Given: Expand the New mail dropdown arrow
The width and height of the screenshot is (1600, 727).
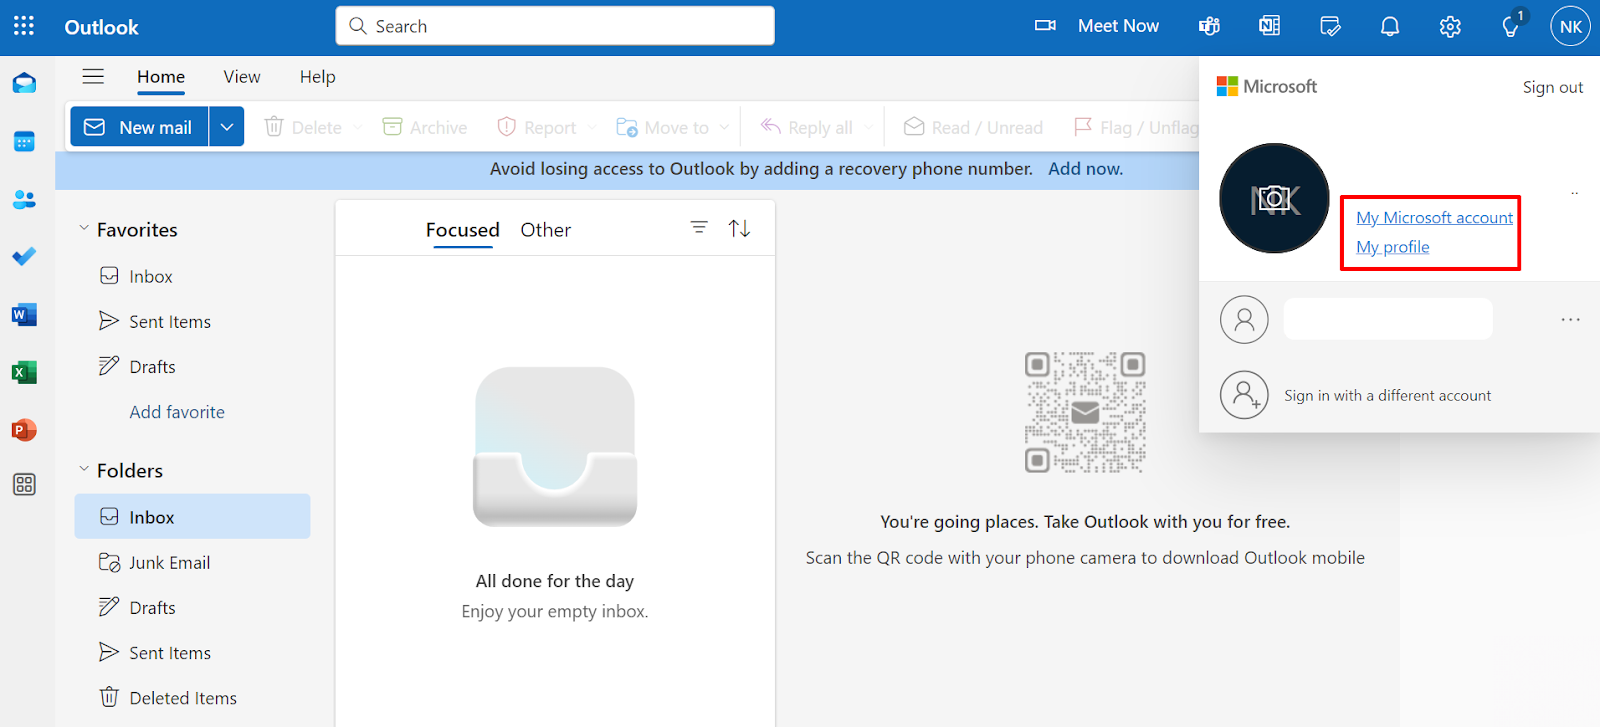Looking at the screenshot, I should (227, 127).
